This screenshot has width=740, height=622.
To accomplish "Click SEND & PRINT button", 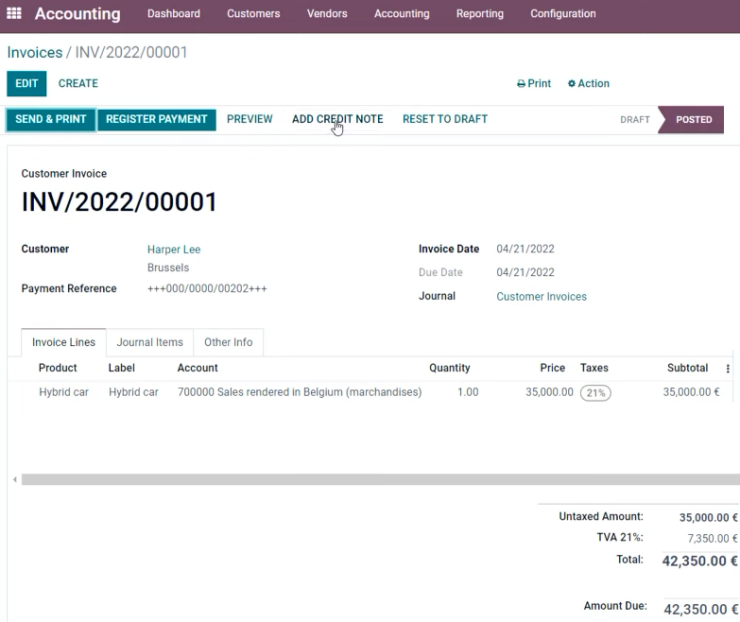I will 50,119.
